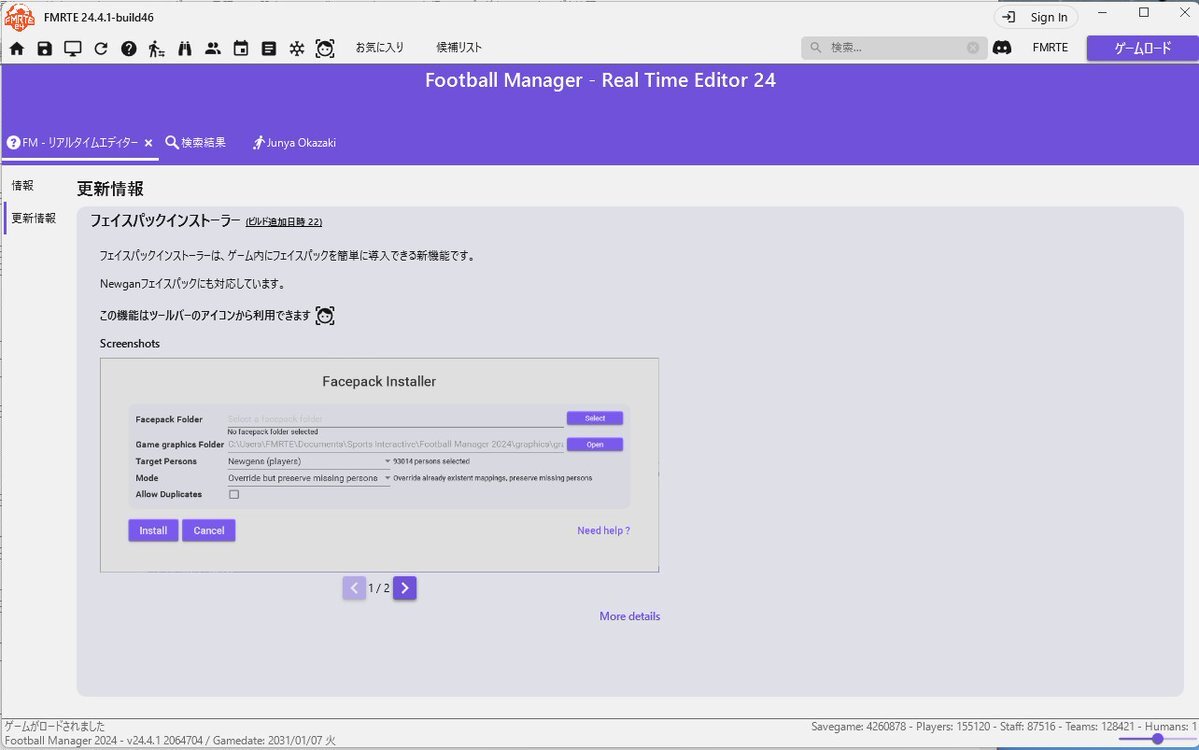
Task: Click the Save floppy disk icon
Action: 44,48
